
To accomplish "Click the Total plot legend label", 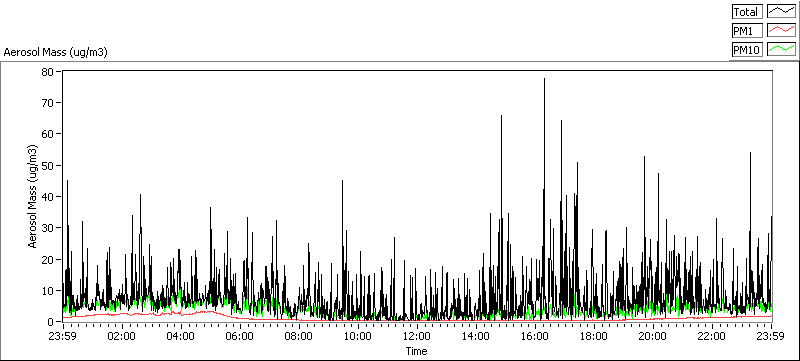I will [x=747, y=12].
